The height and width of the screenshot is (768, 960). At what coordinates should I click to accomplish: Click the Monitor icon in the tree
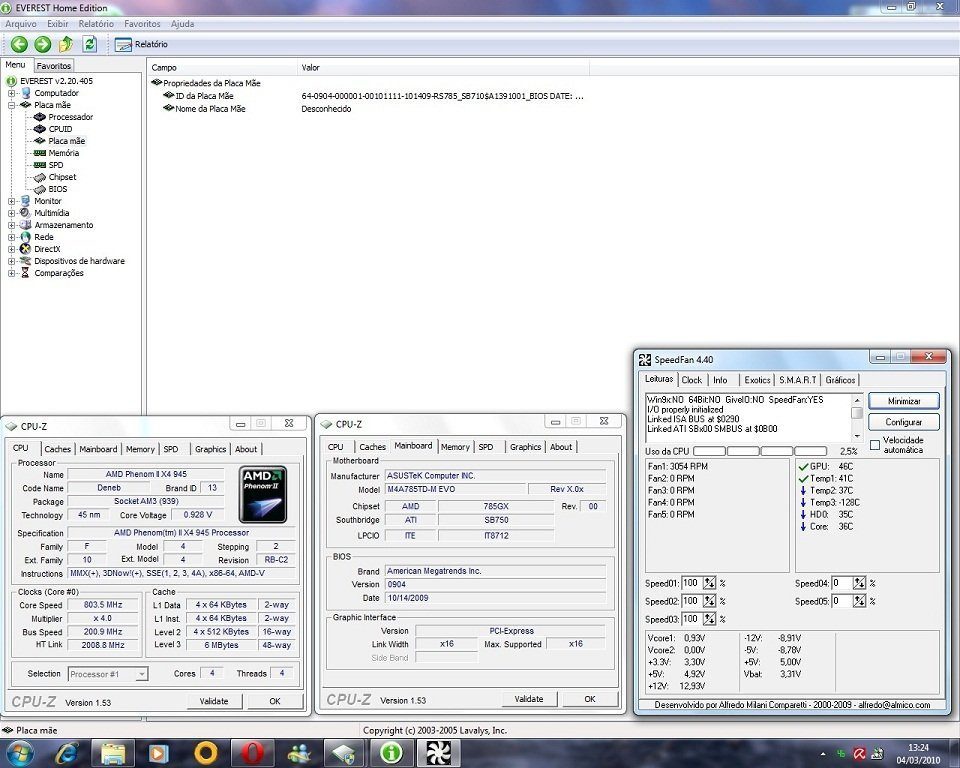[25, 201]
